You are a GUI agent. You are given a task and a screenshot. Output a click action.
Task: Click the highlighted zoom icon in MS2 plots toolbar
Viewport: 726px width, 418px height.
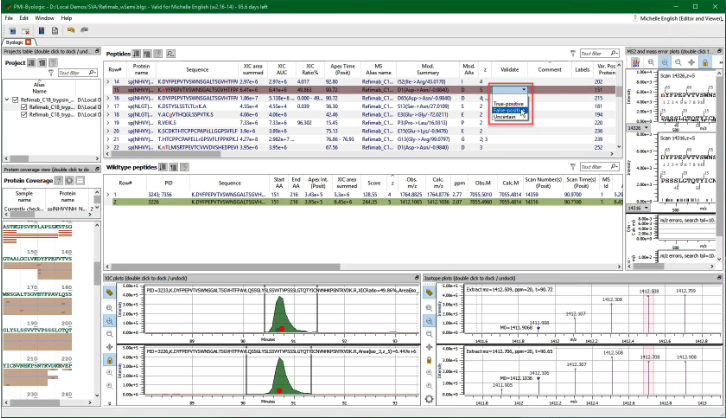coord(664,62)
